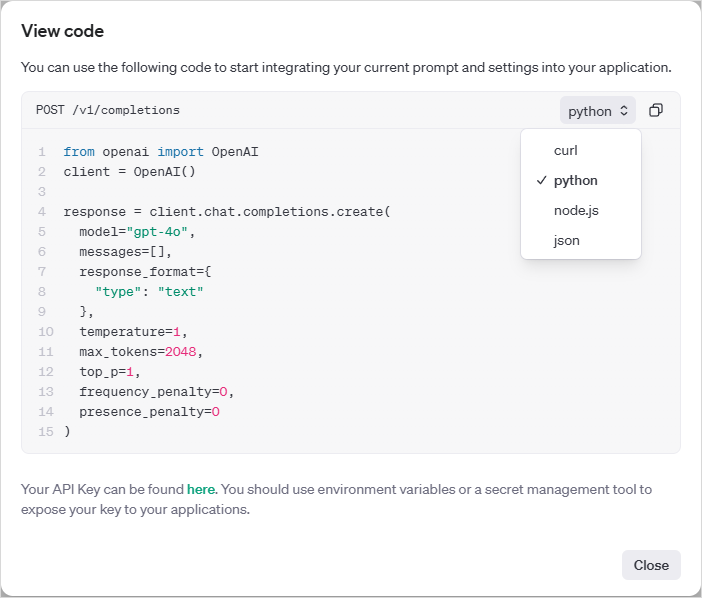Click line number 1 in the gutter
This screenshot has height=598, width=702.
coord(42,152)
